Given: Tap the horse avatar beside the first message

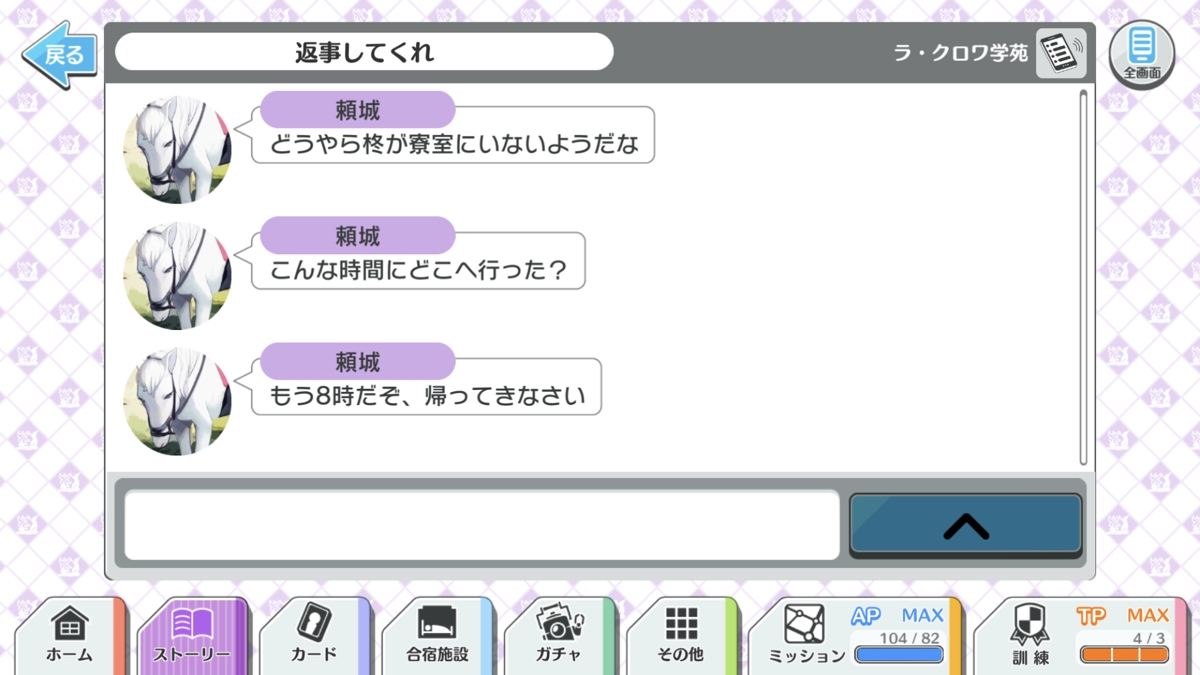Looking at the screenshot, I should click(x=178, y=150).
